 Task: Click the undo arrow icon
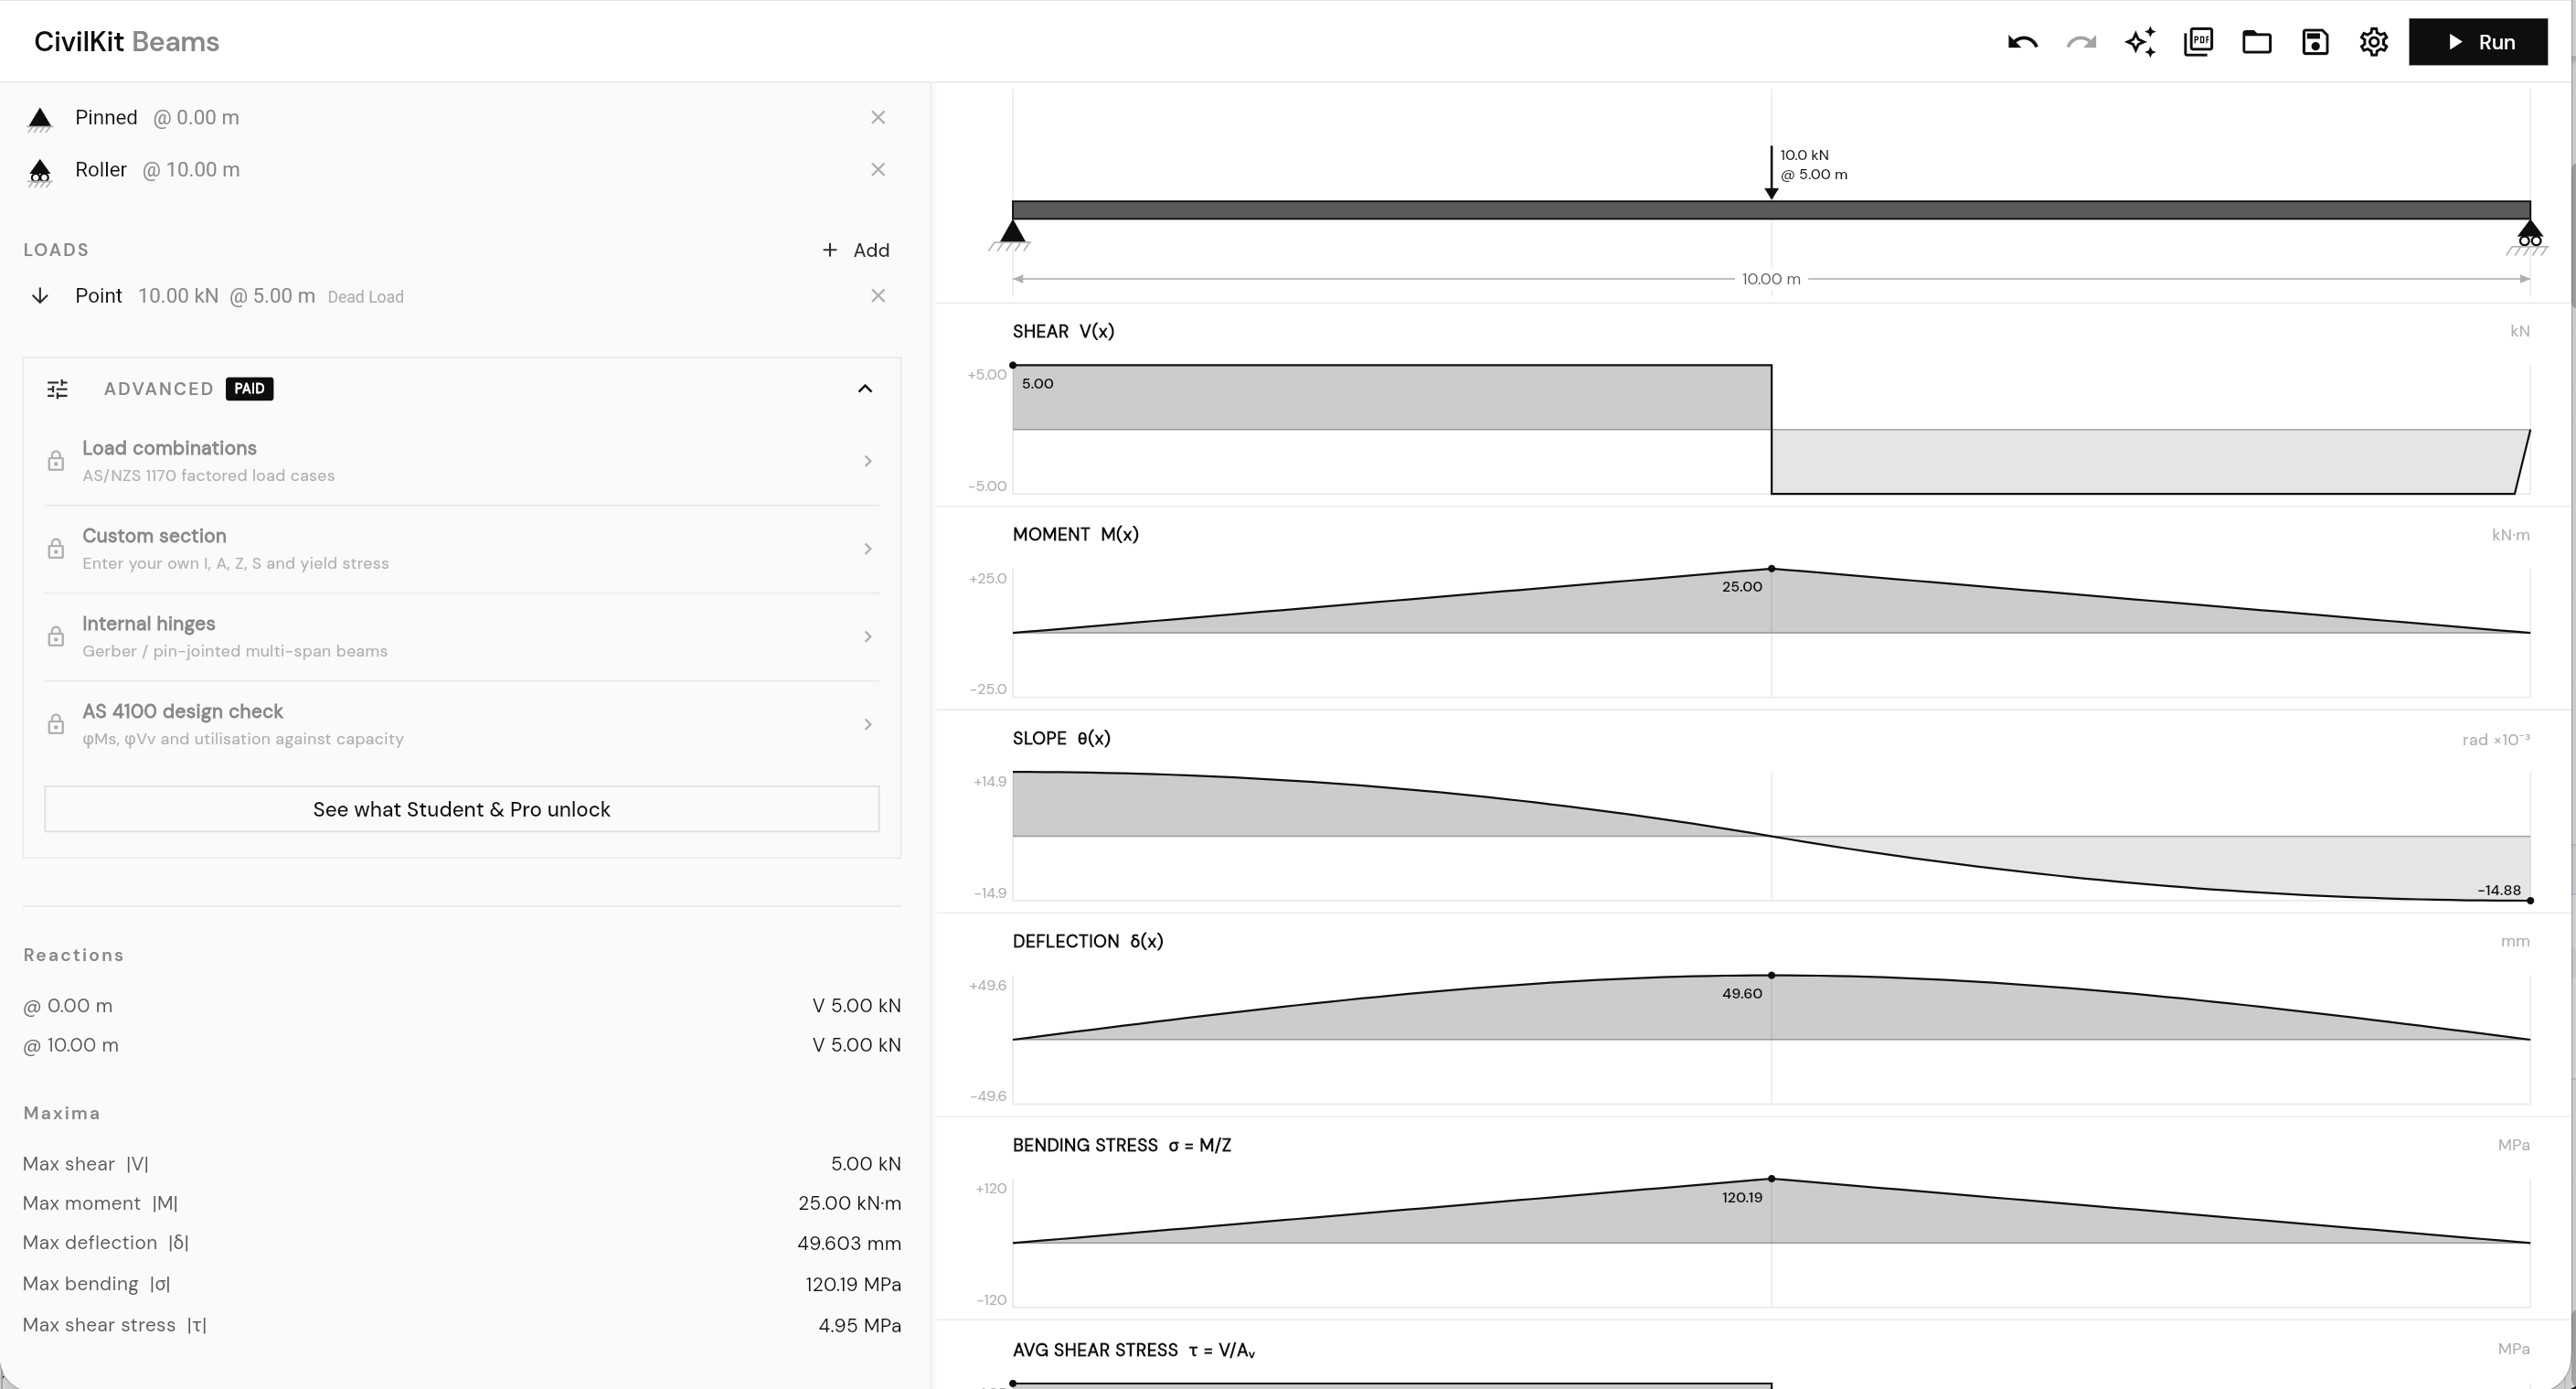[2022, 42]
